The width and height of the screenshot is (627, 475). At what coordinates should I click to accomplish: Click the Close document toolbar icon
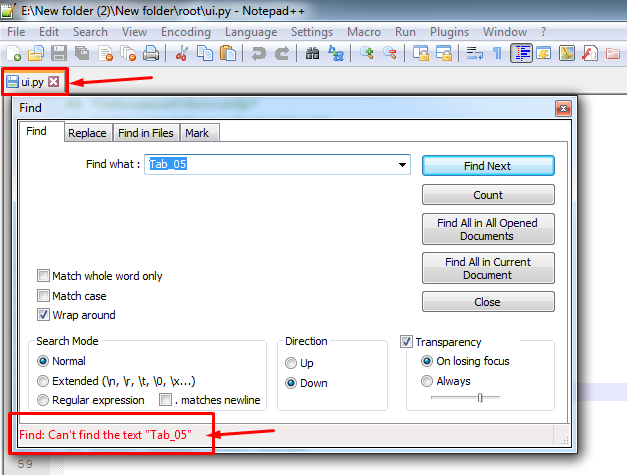pos(105,53)
